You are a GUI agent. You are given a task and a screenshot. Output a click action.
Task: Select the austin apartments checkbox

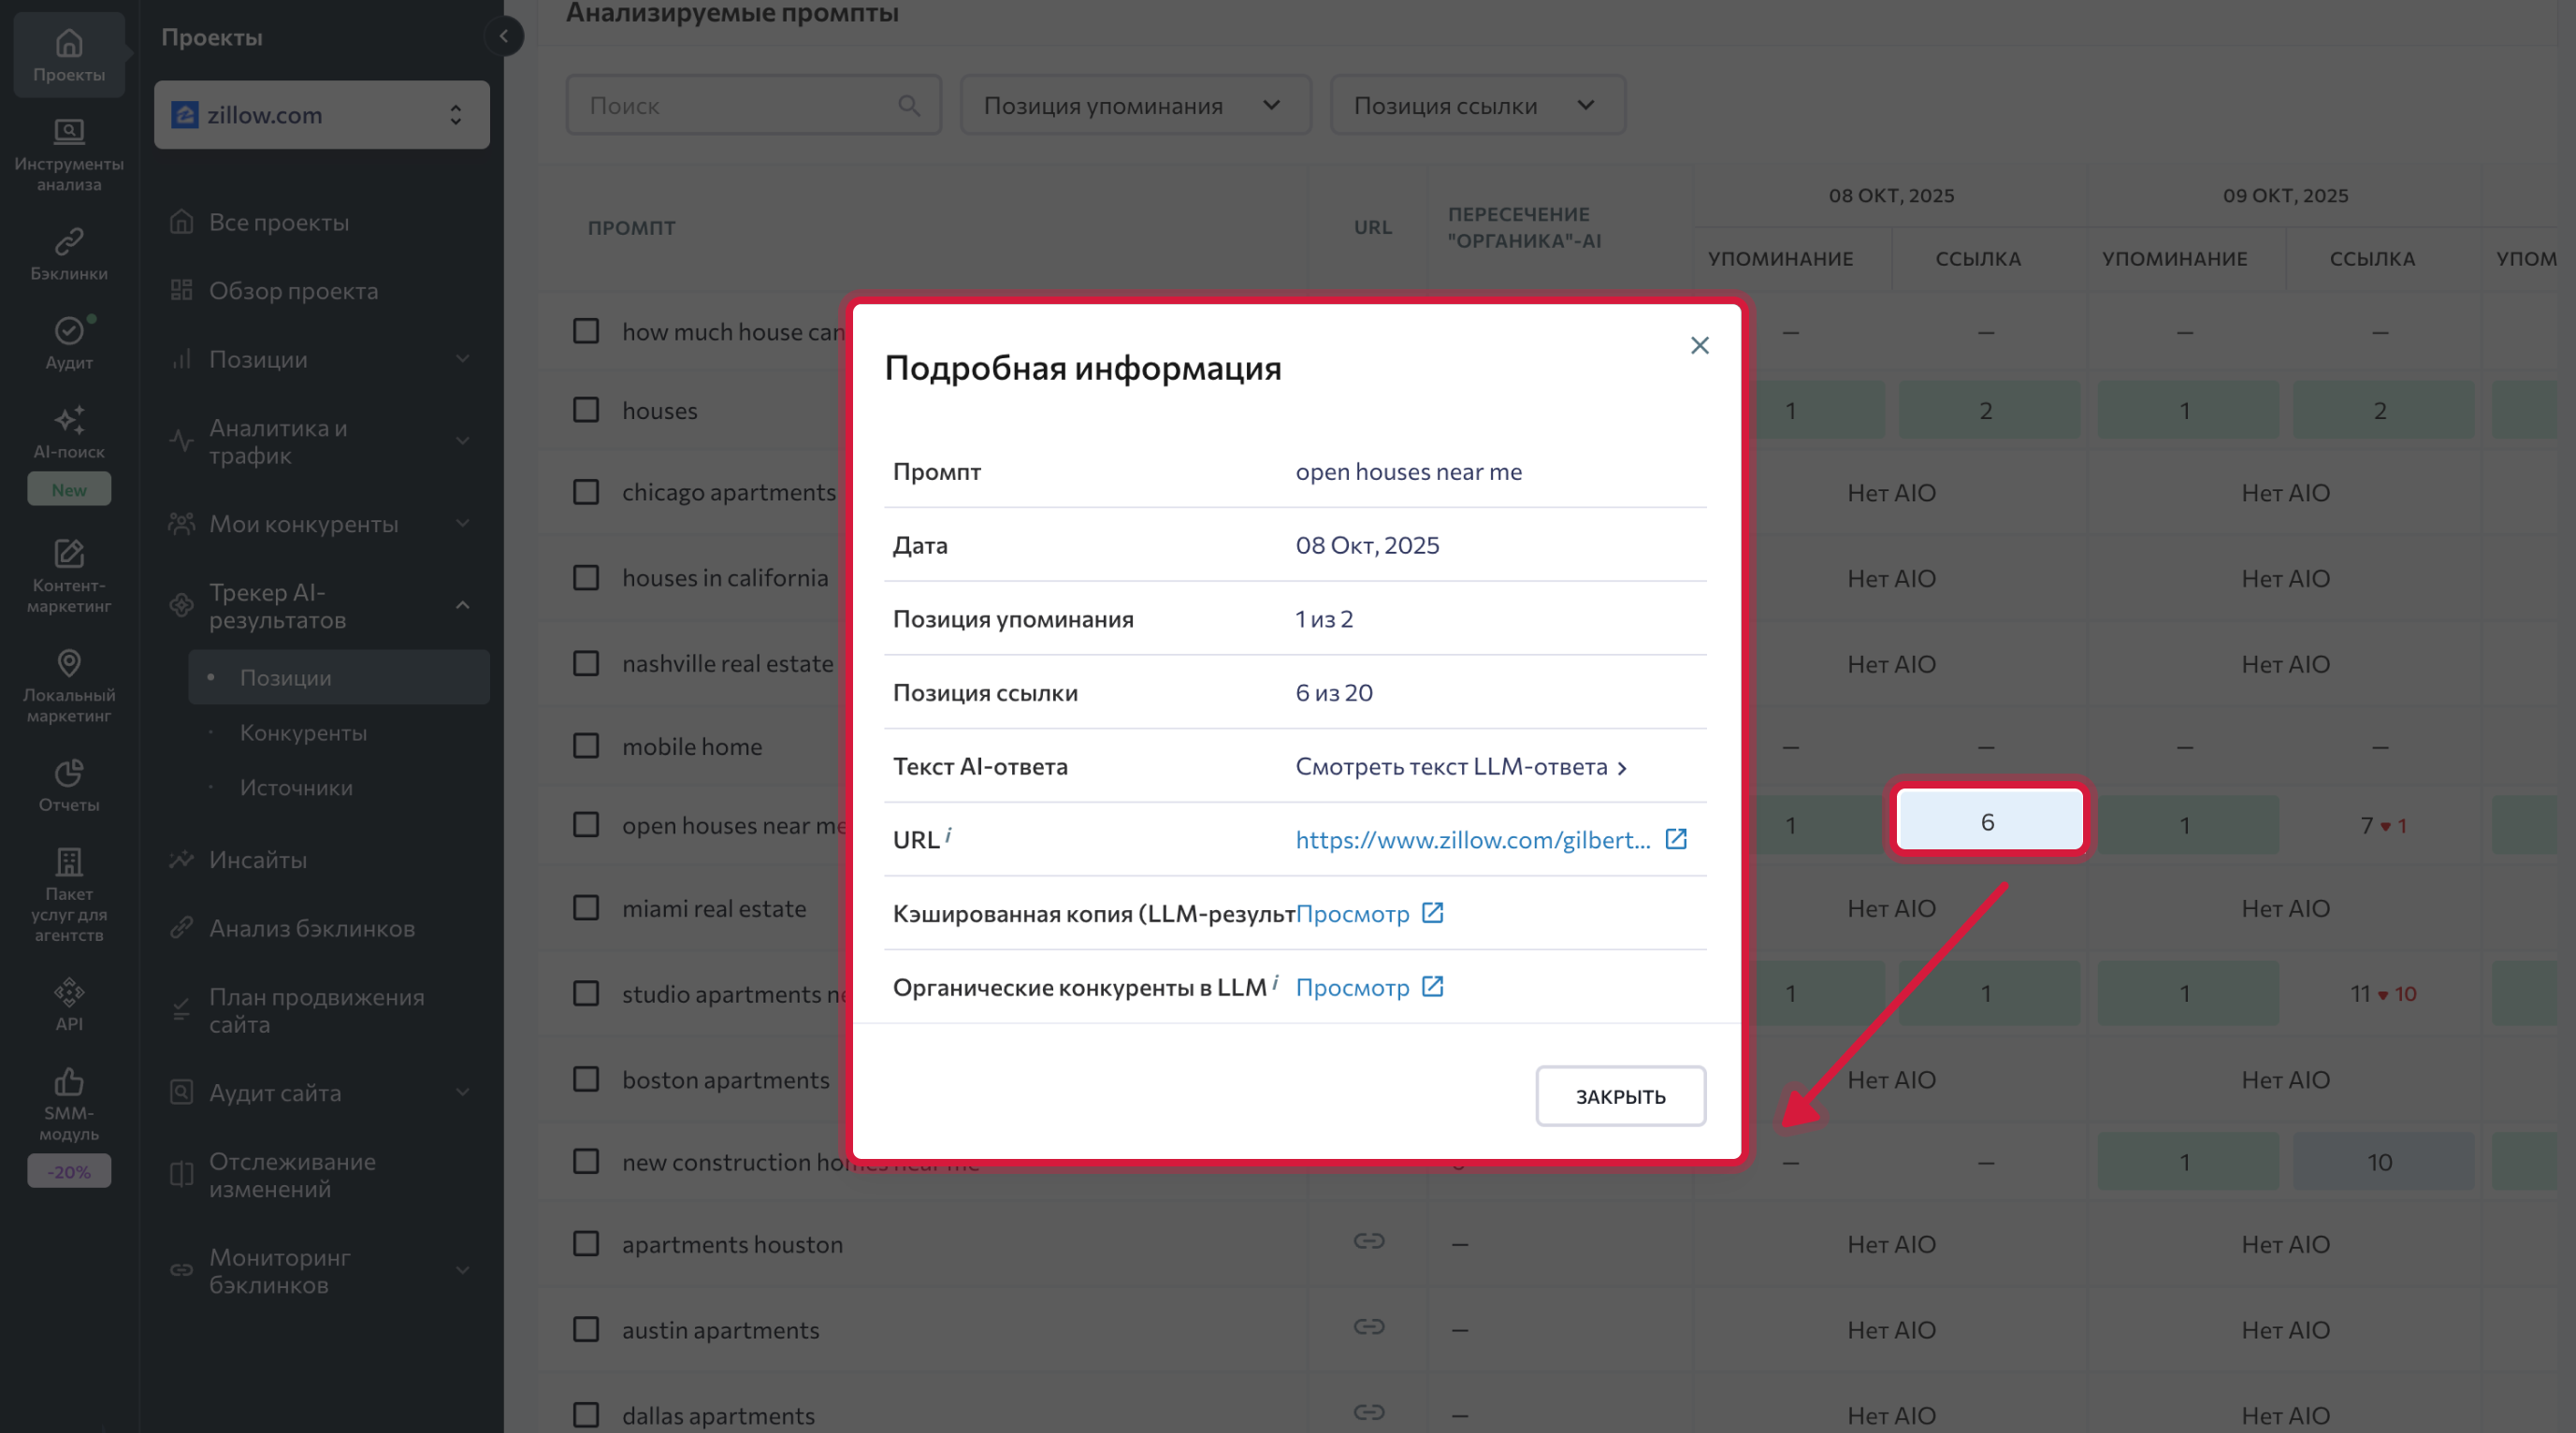(x=586, y=1329)
